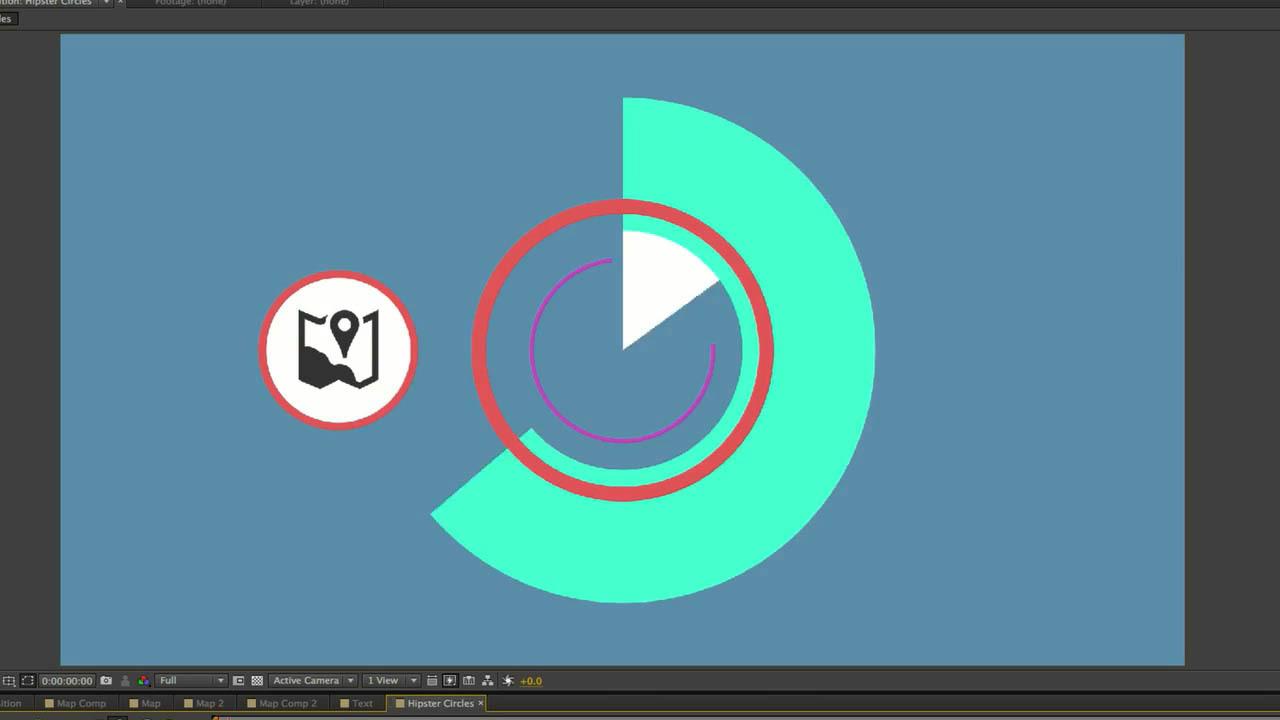Click the reset exposure aperture icon
Screen dimensions: 1280x720
point(507,680)
